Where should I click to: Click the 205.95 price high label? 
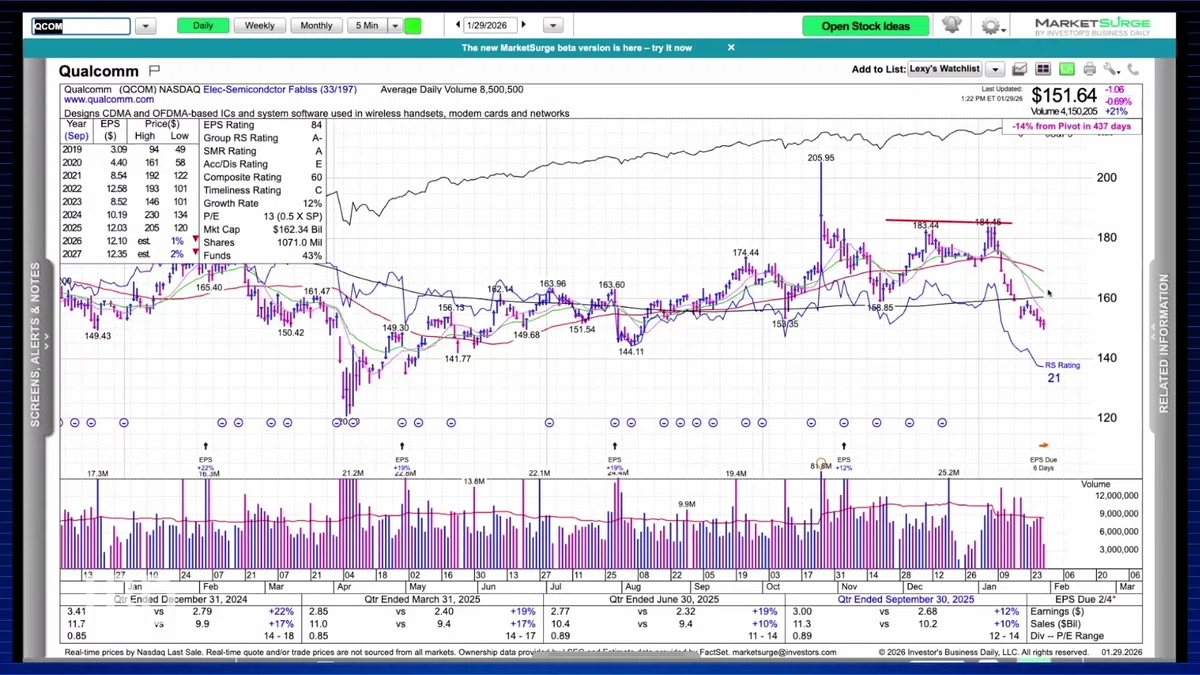click(x=821, y=158)
